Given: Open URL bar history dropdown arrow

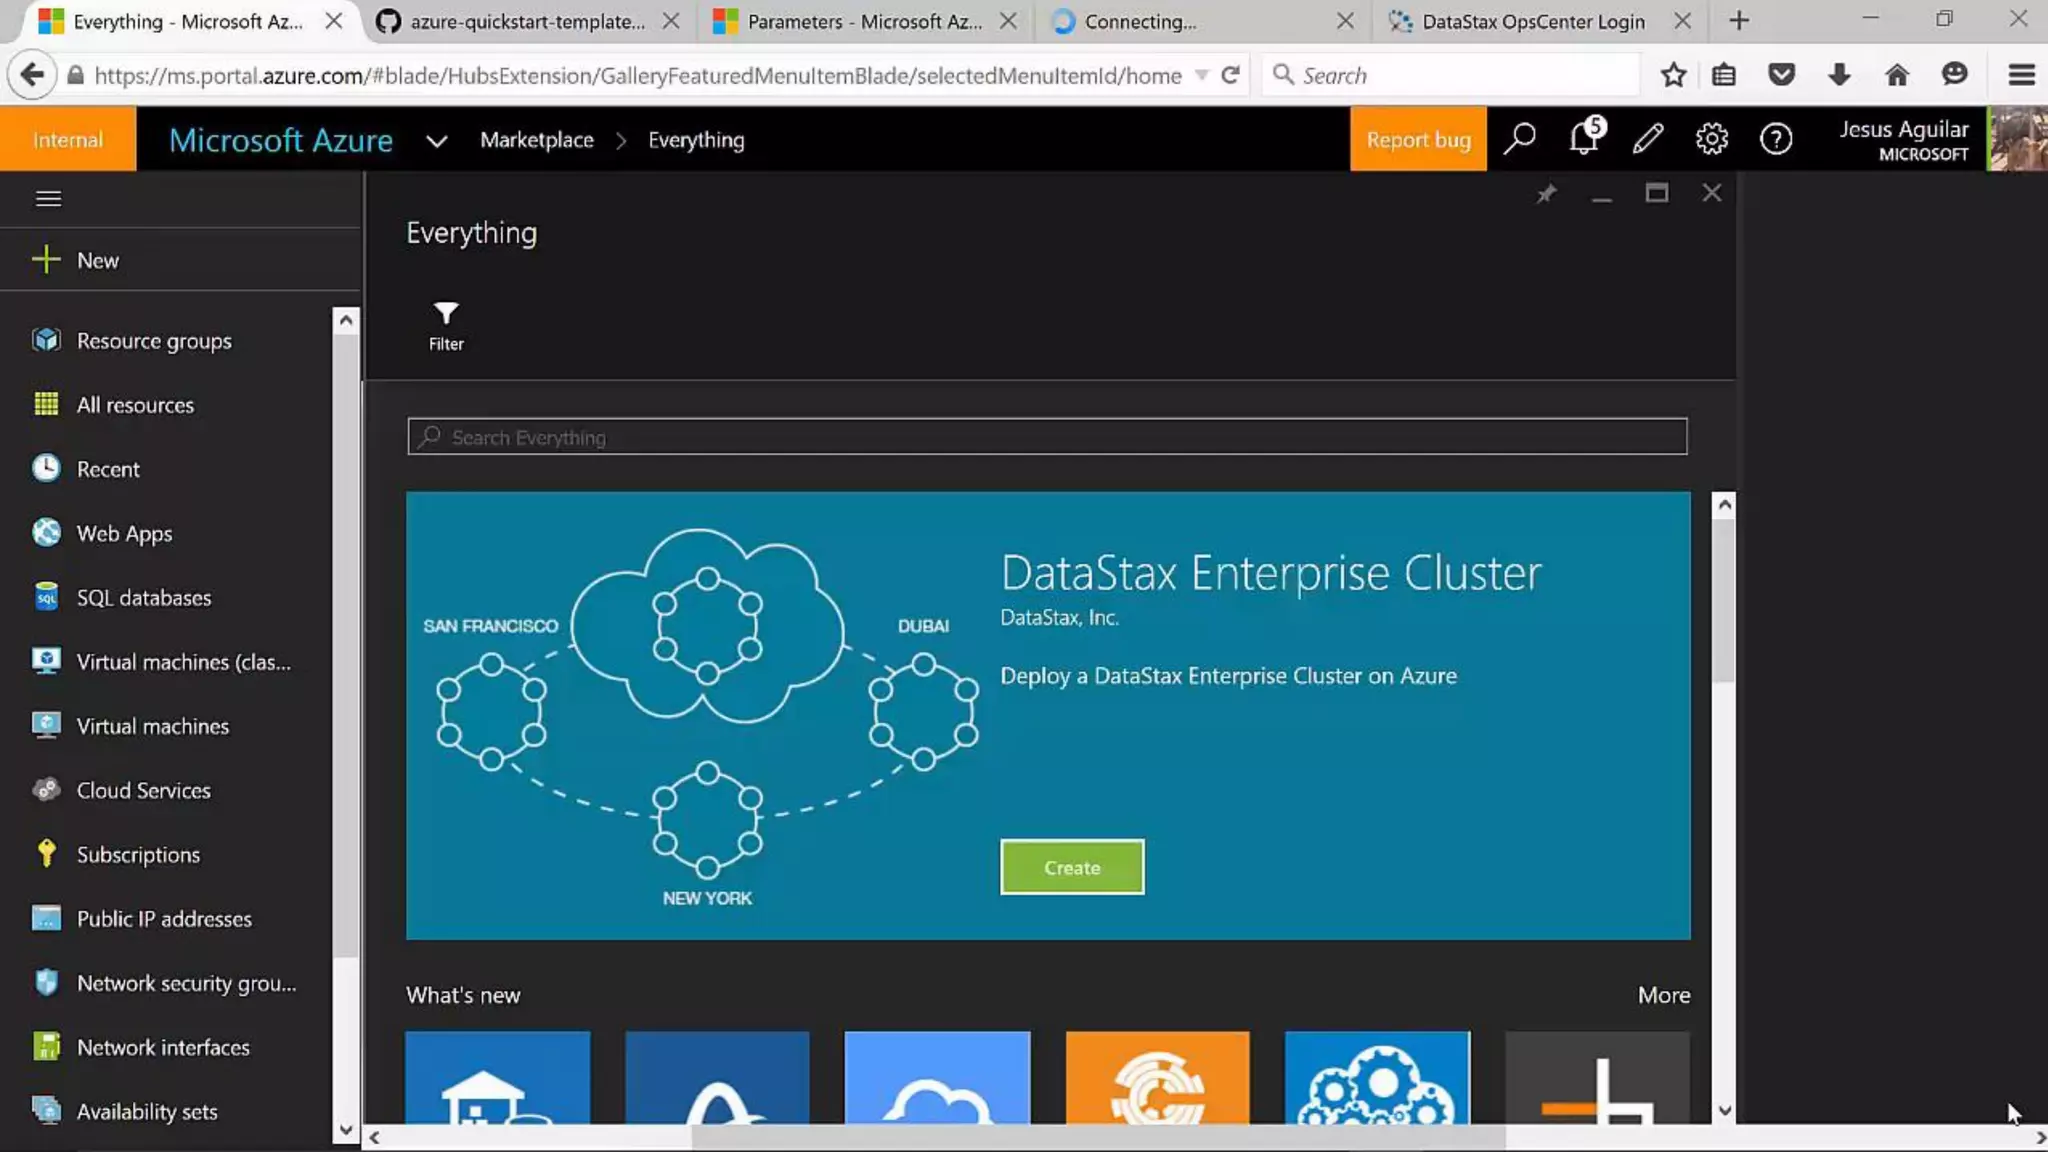Looking at the screenshot, I should tap(1202, 75).
